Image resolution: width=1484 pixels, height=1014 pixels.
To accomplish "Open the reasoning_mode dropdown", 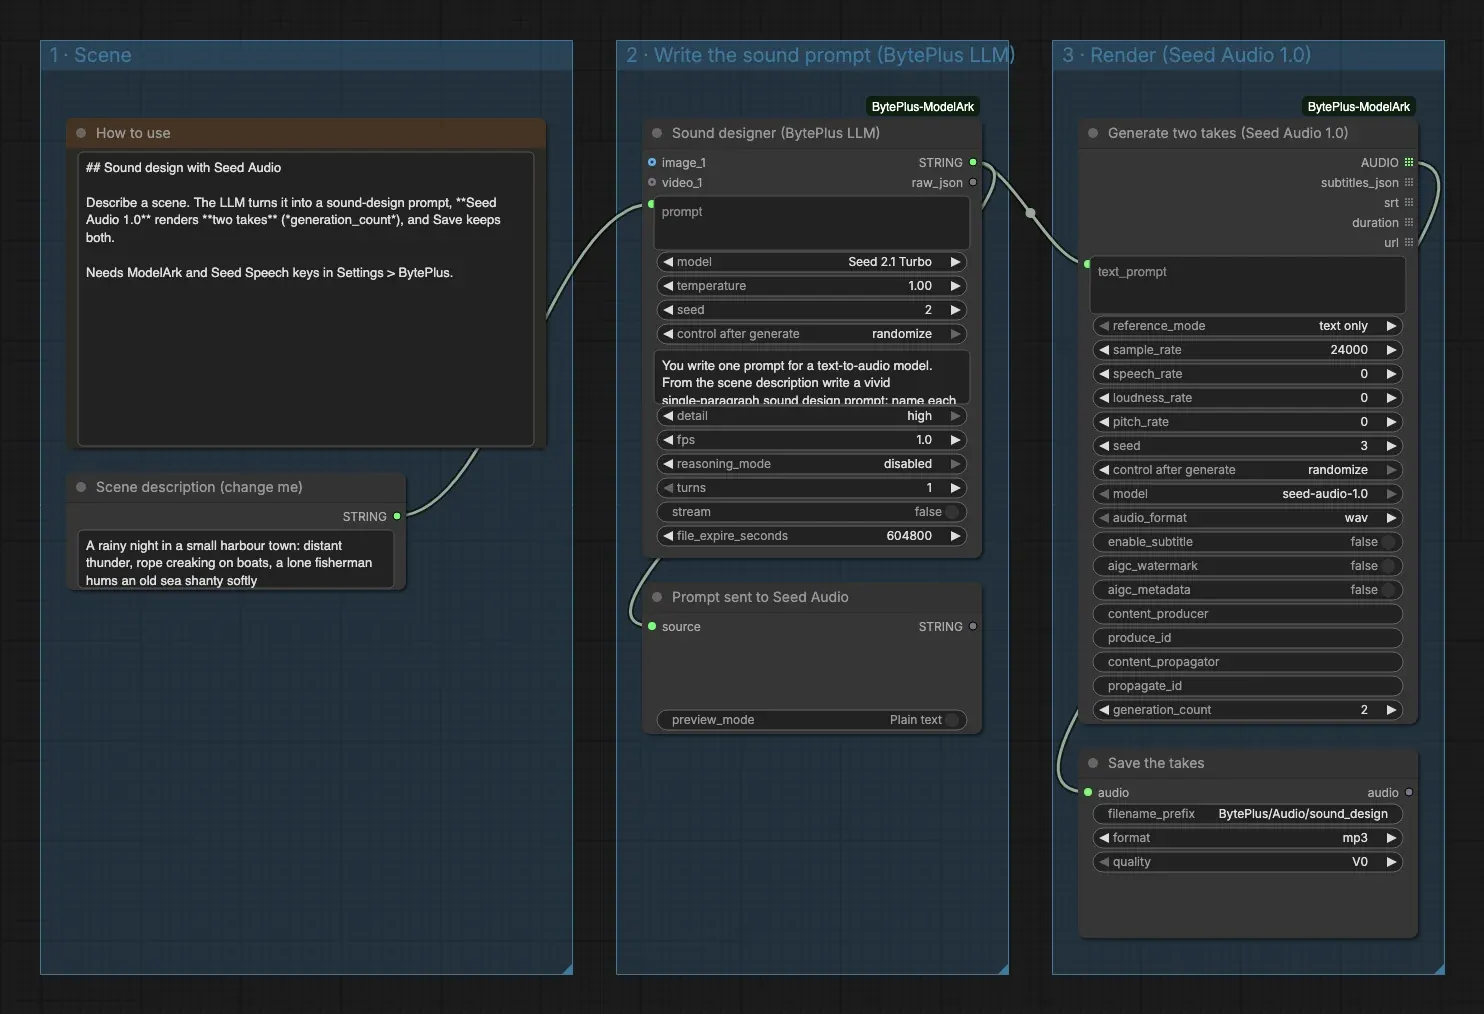I will [812, 464].
